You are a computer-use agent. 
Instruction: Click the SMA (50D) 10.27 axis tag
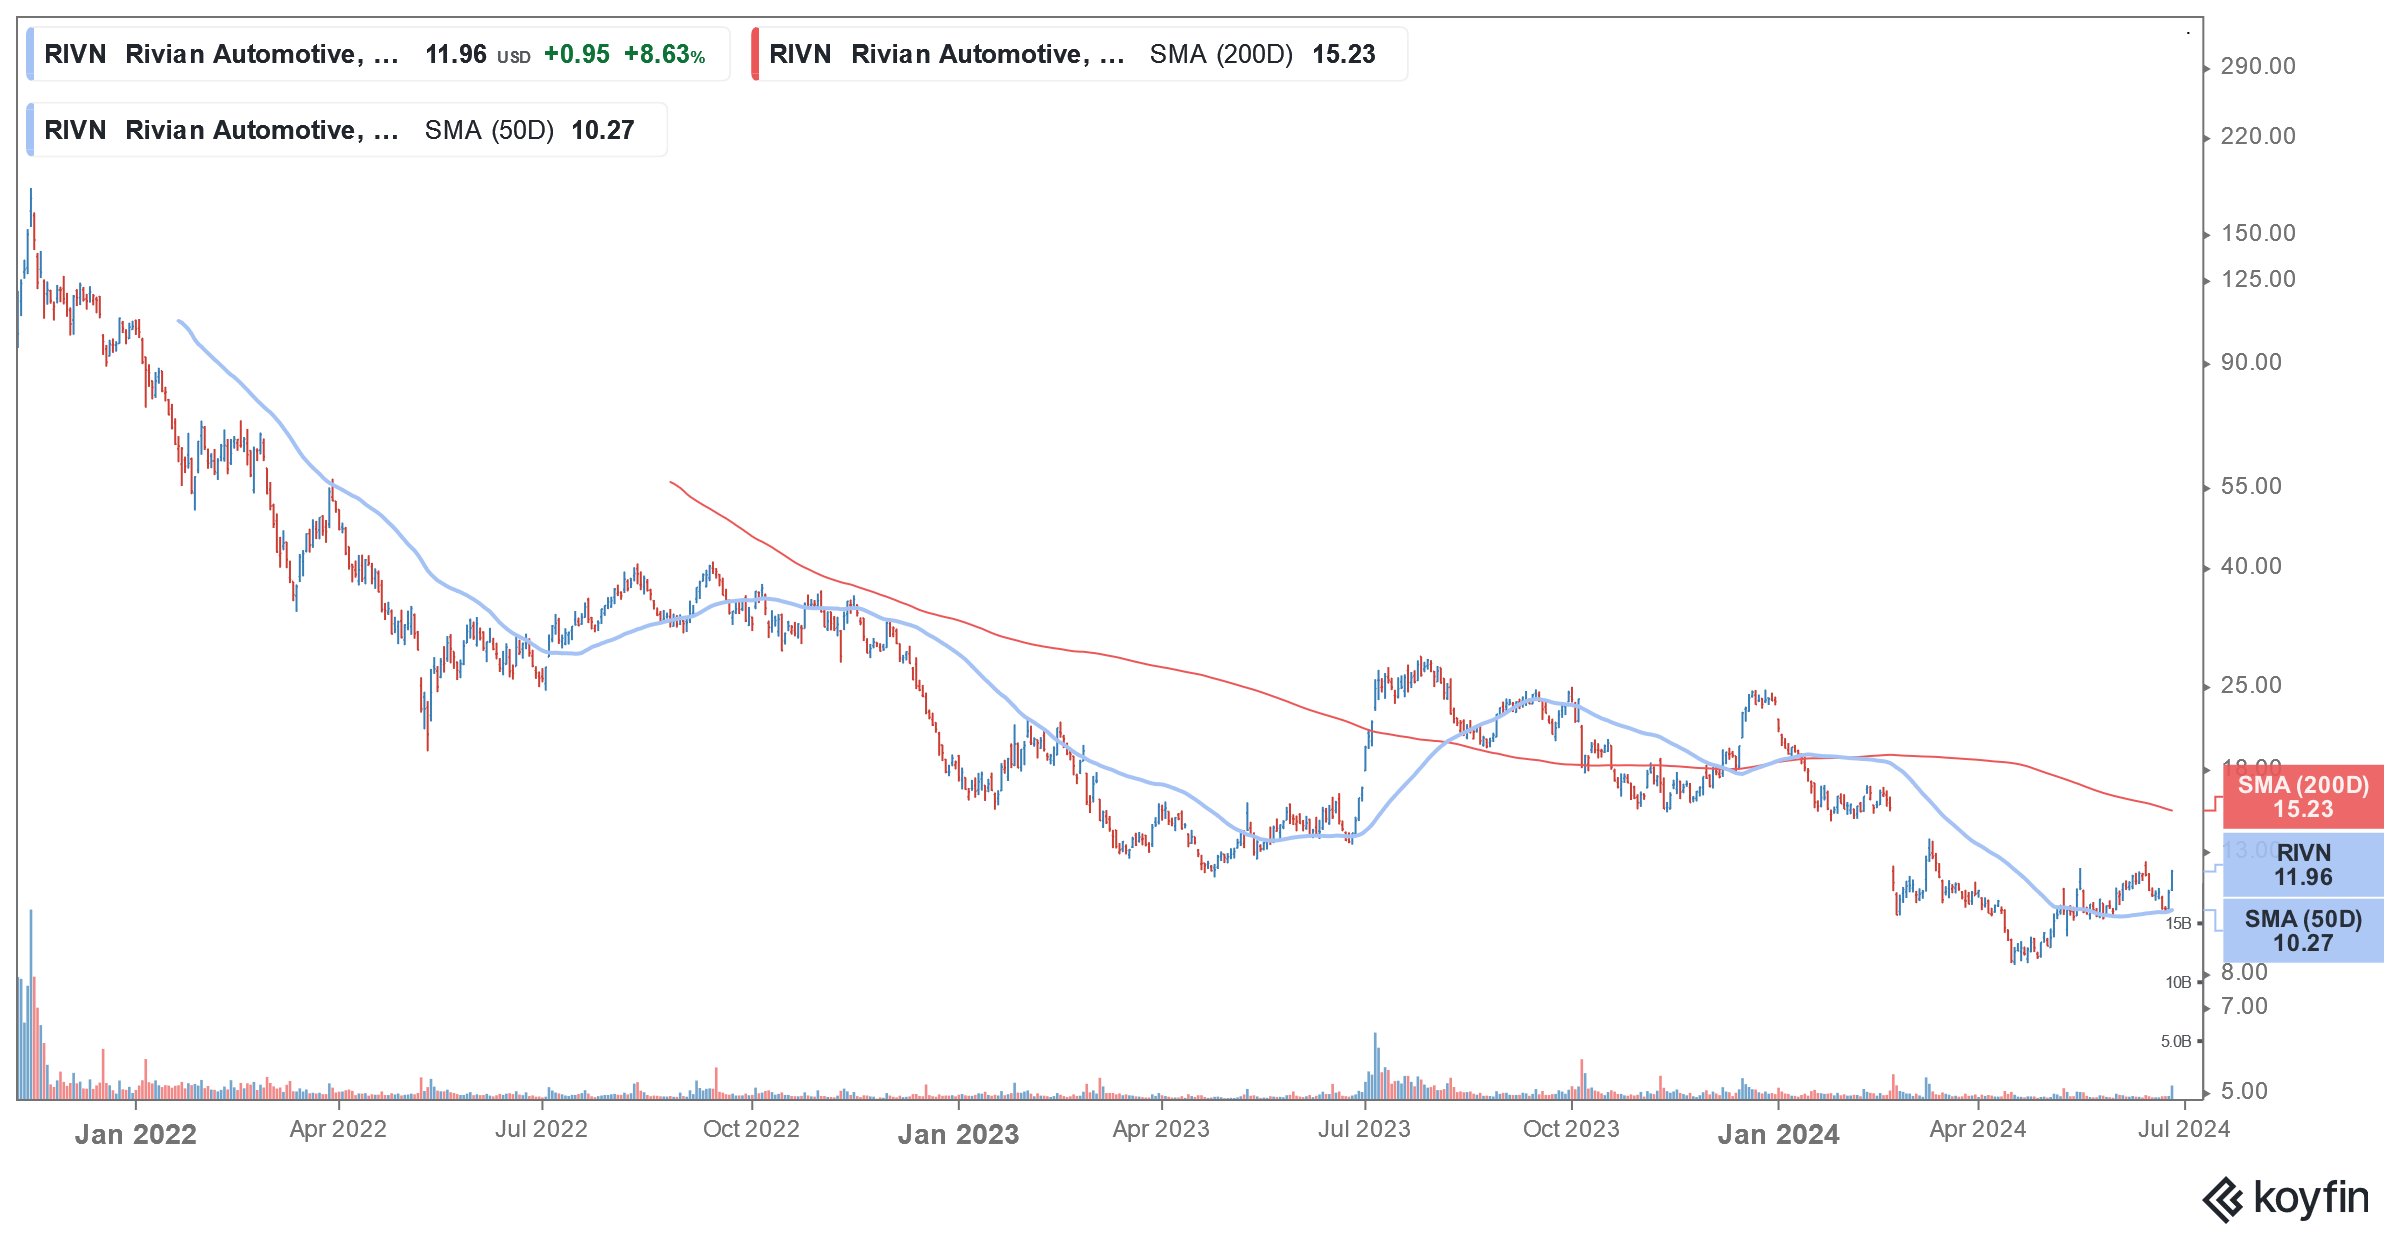pos(2303,931)
